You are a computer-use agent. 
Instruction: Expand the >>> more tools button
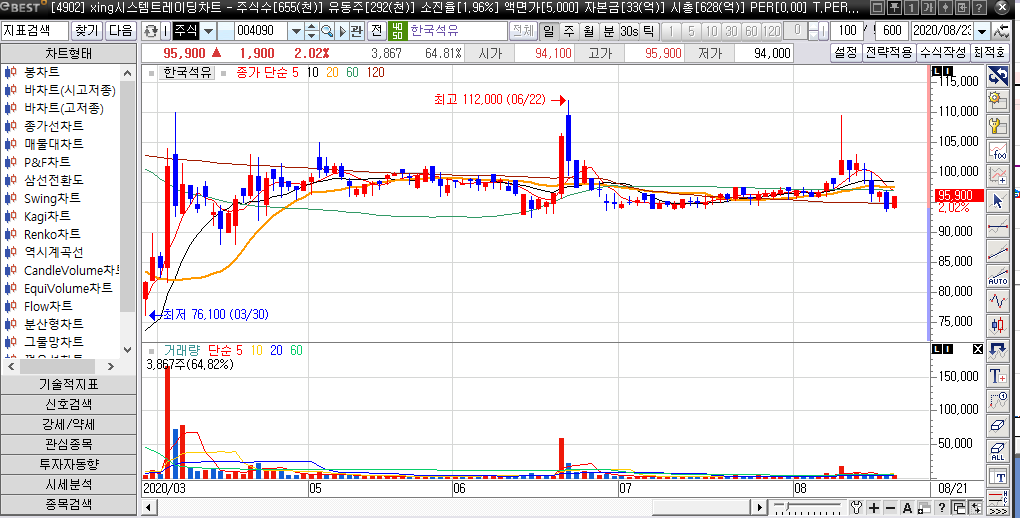[x=997, y=511]
